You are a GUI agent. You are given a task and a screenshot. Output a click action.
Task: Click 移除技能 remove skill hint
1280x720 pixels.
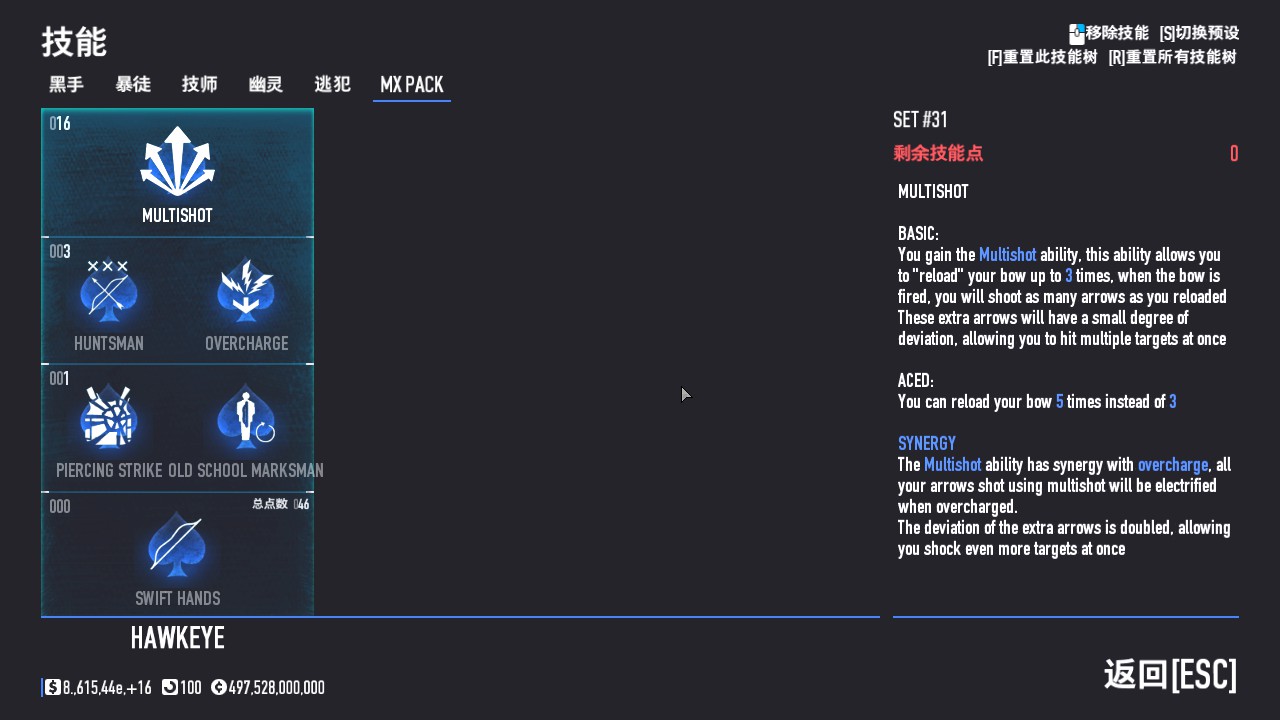(x=1117, y=33)
